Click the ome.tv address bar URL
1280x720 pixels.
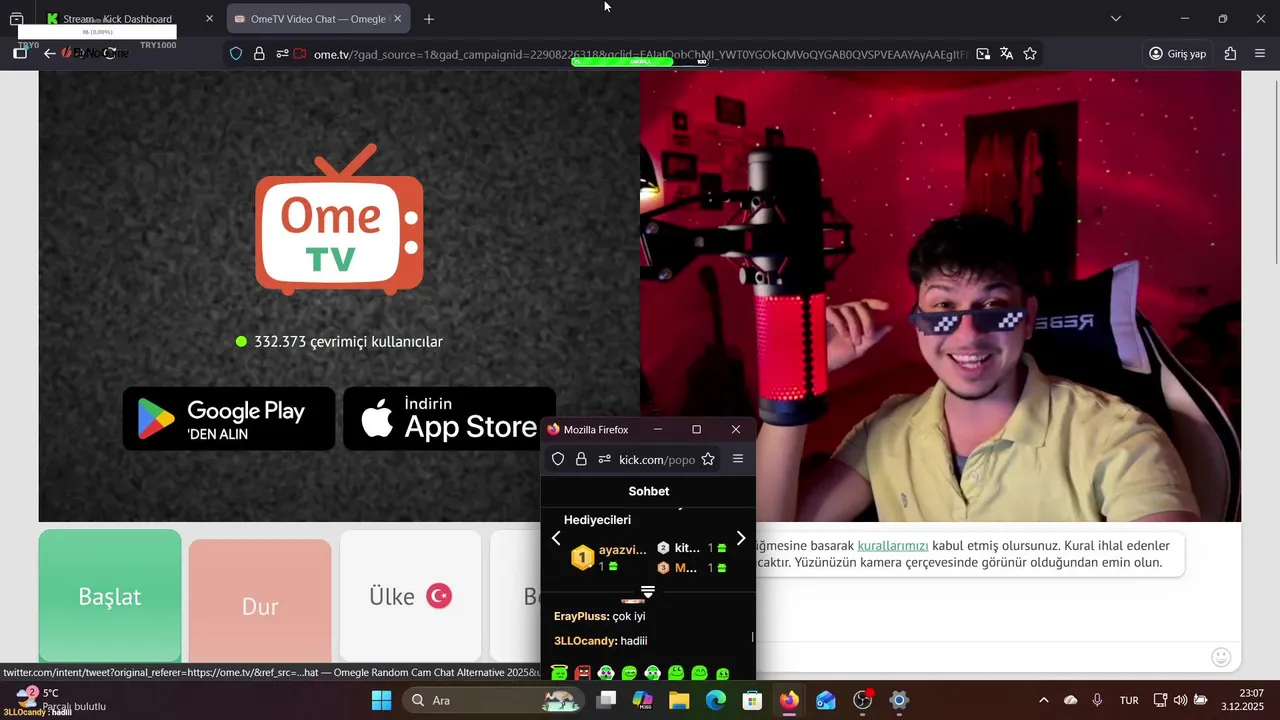tap(640, 54)
